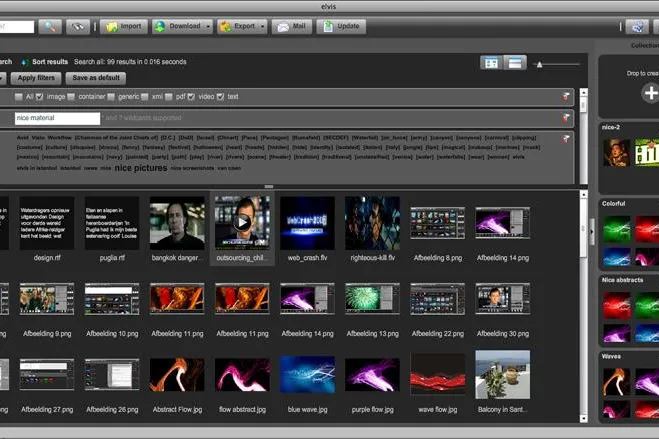
Task: Click the 'nice material' filter text field
Action: [x=58, y=118]
